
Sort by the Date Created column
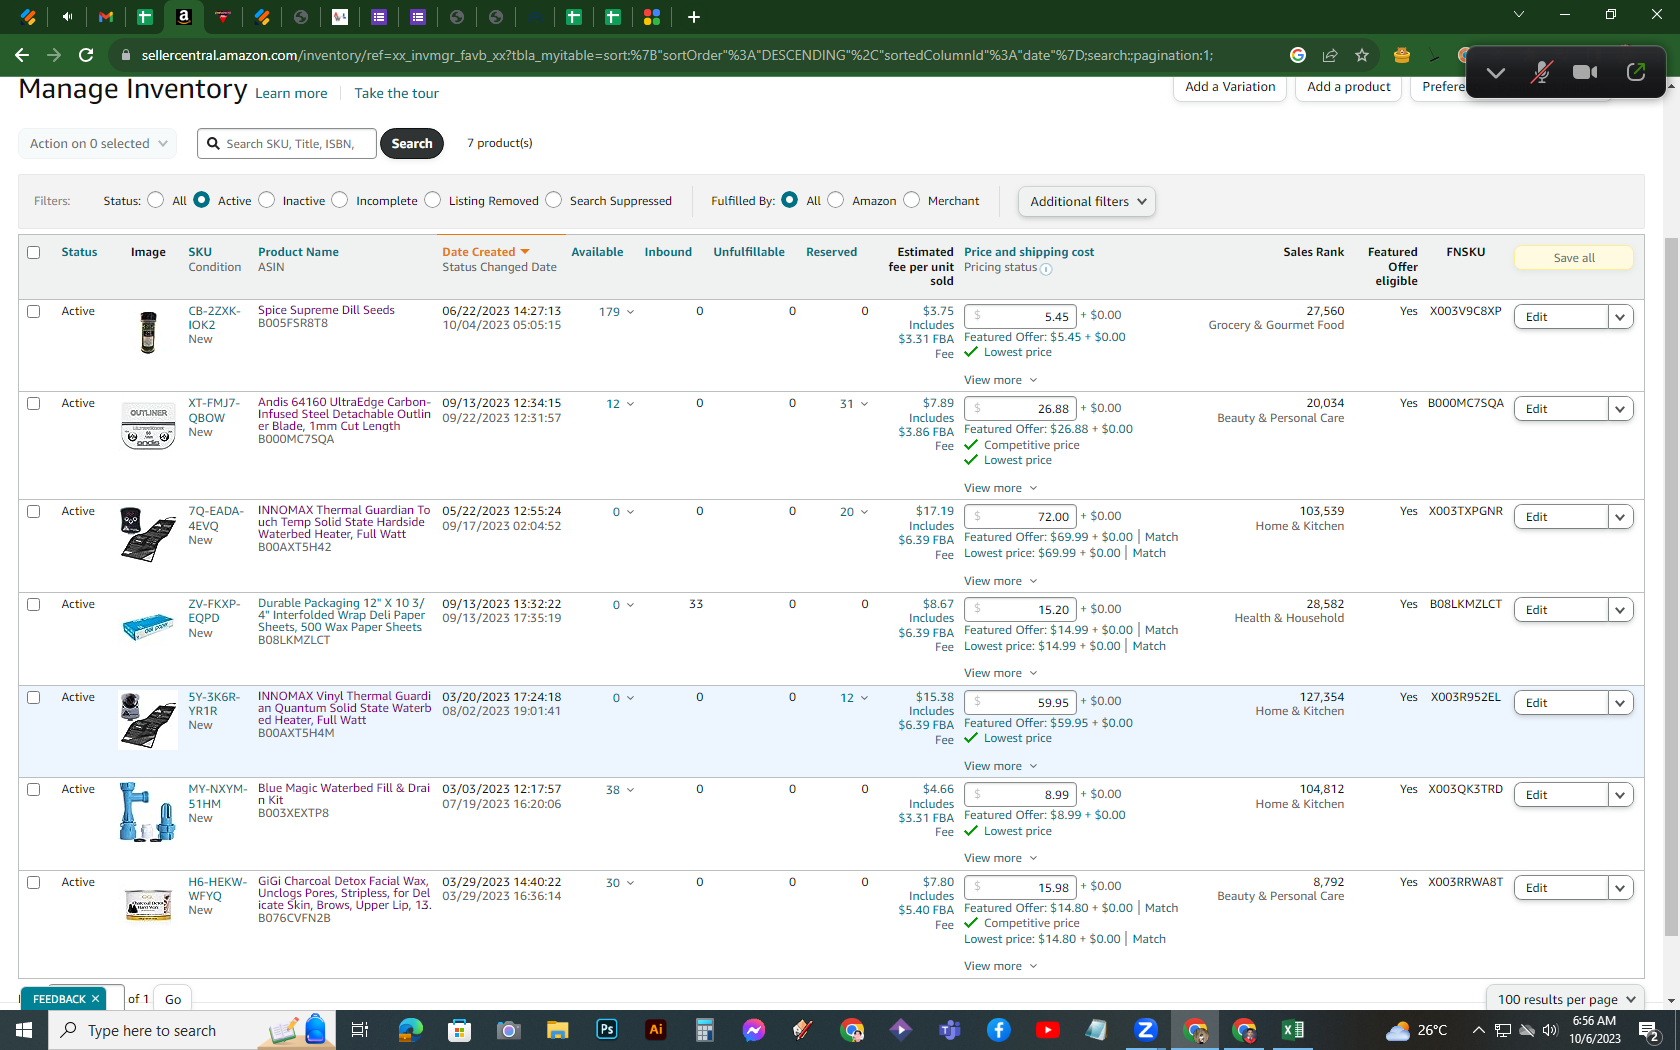(x=486, y=252)
